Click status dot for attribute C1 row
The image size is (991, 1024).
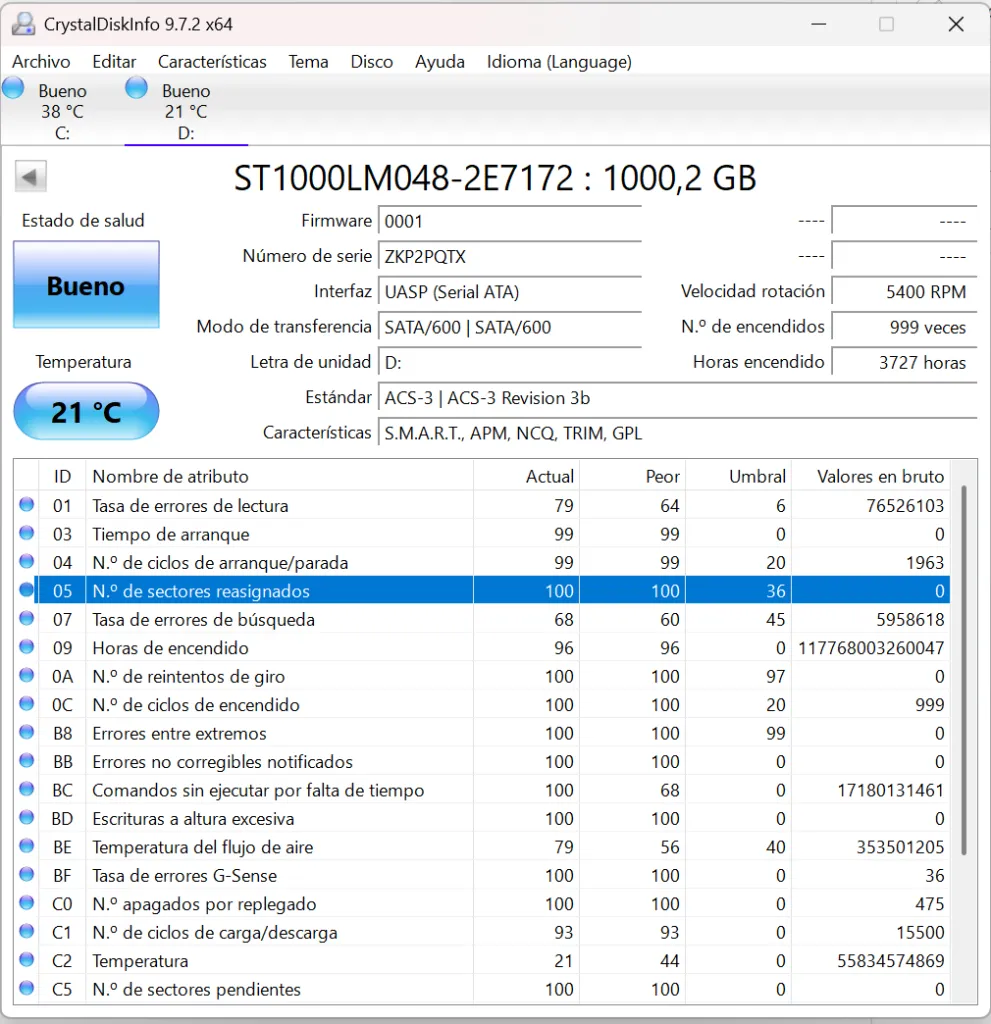[x=27, y=931]
